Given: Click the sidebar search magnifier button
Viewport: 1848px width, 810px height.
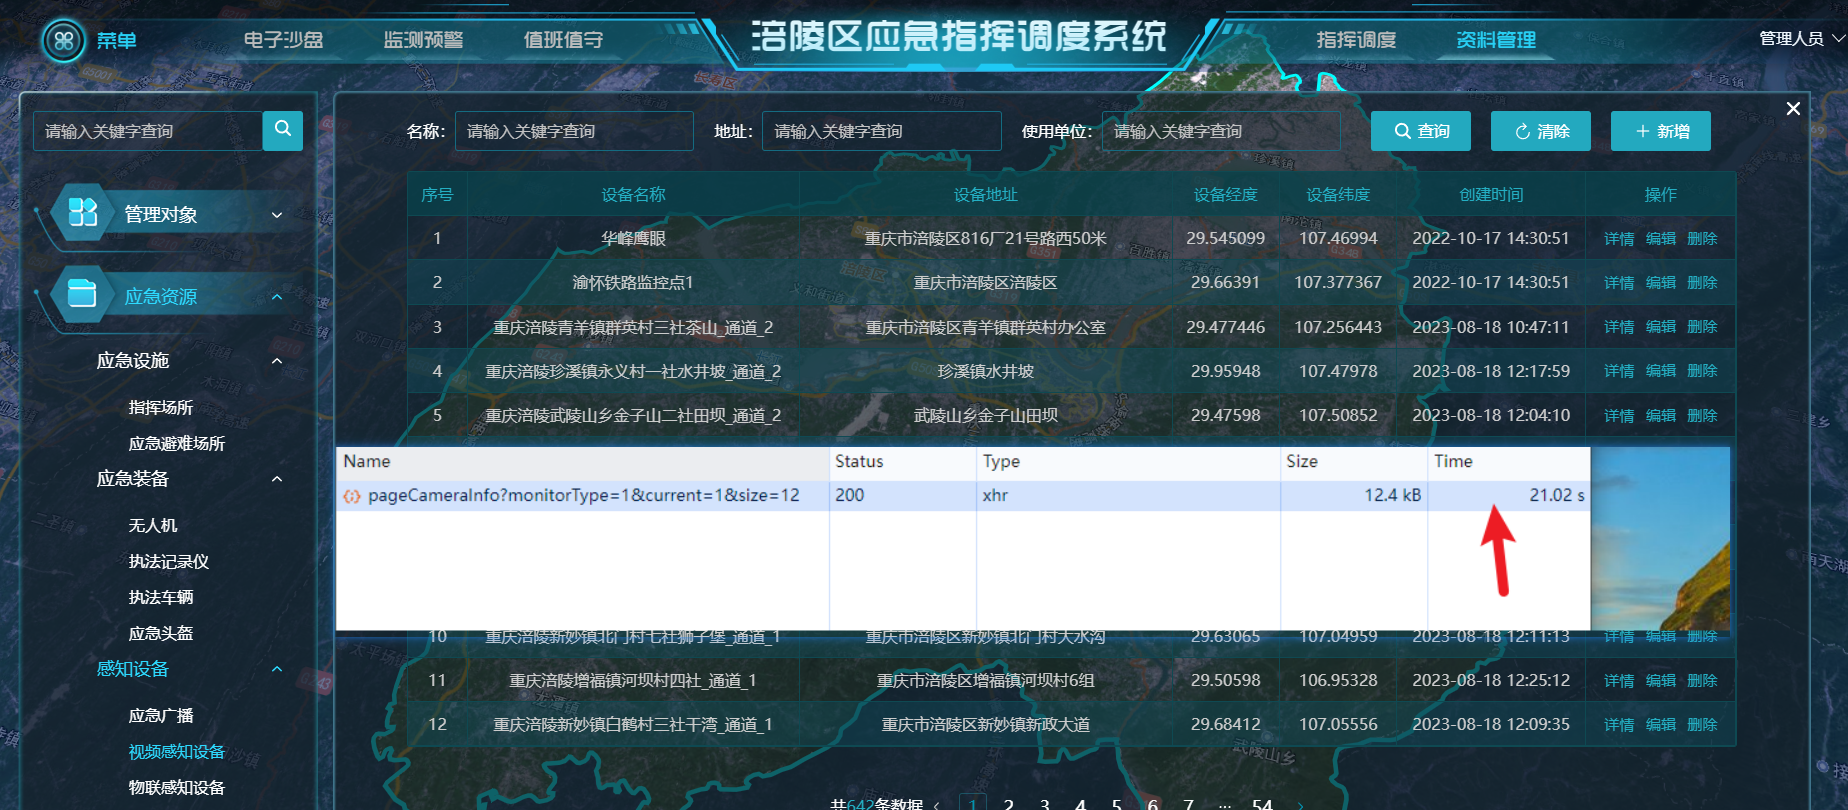Looking at the screenshot, I should click(x=283, y=130).
